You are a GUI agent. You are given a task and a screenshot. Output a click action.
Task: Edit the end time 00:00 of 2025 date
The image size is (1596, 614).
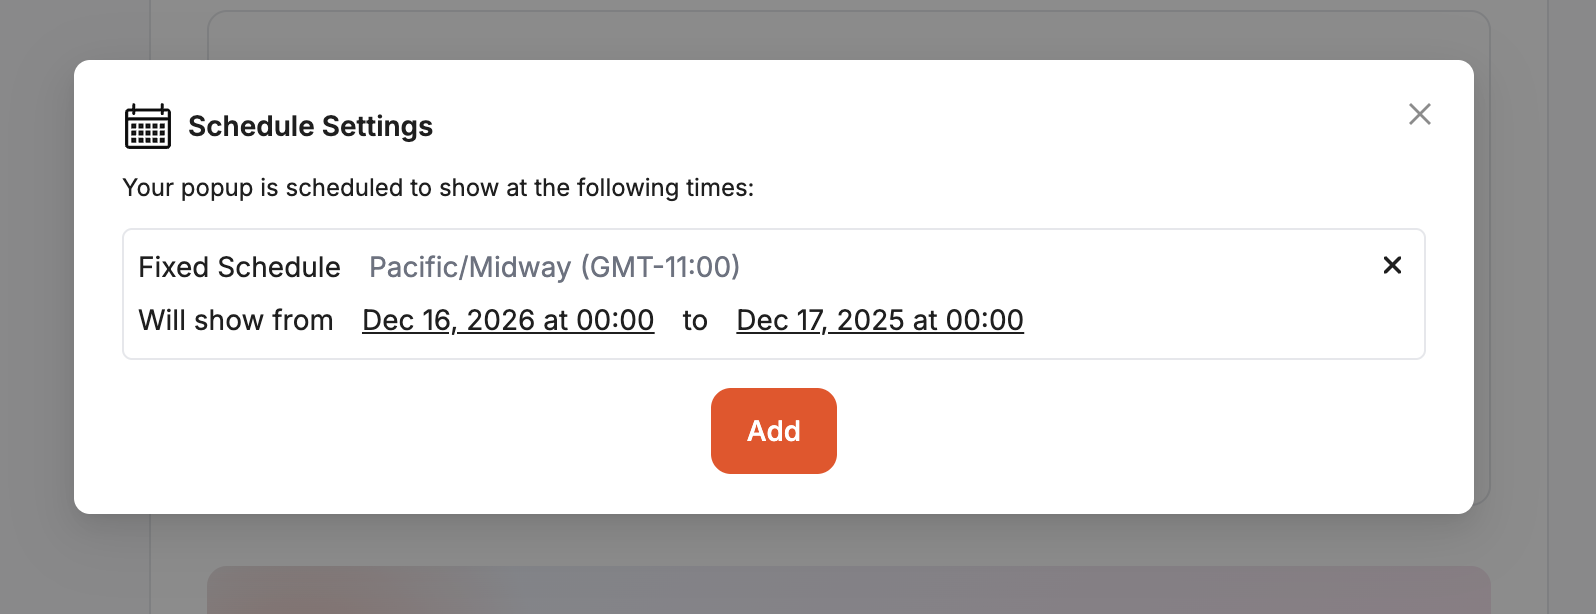tap(984, 320)
